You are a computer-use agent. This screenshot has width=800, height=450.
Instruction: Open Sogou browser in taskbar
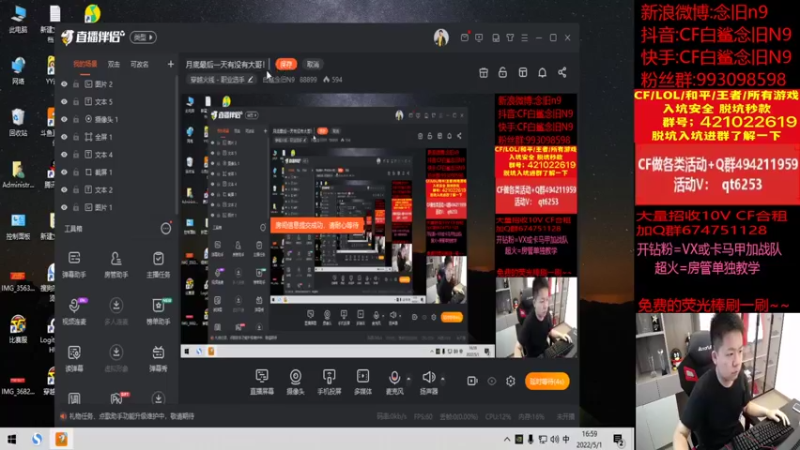(x=37, y=439)
